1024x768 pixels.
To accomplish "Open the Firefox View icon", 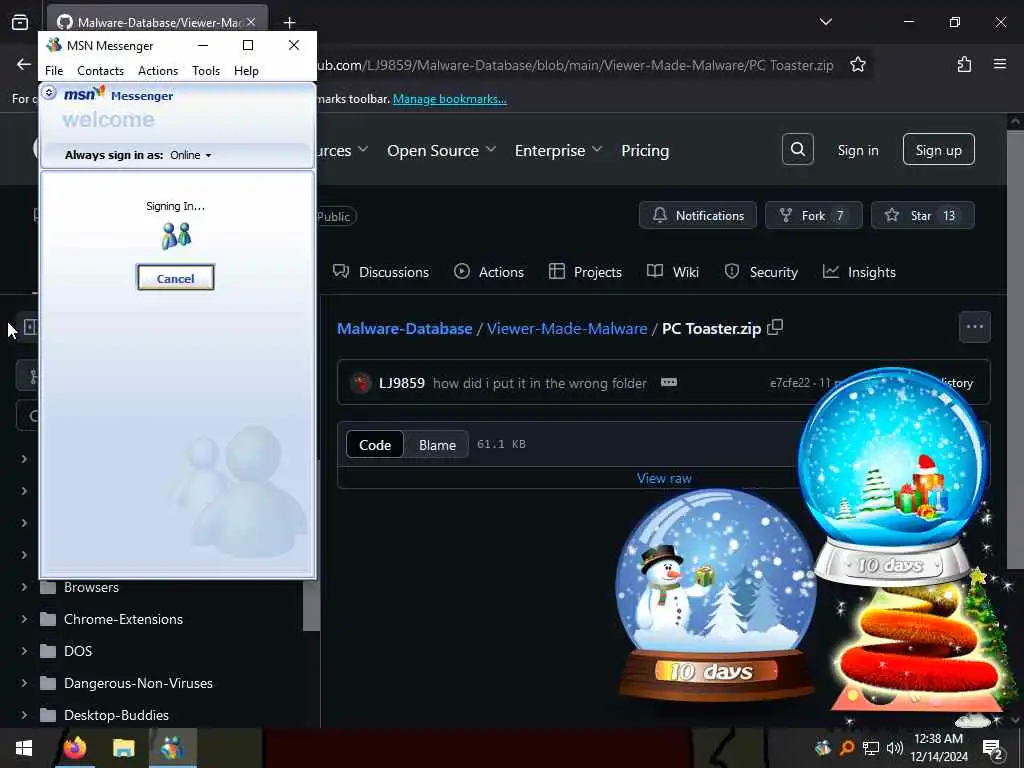I will click(x=20, y=22).
